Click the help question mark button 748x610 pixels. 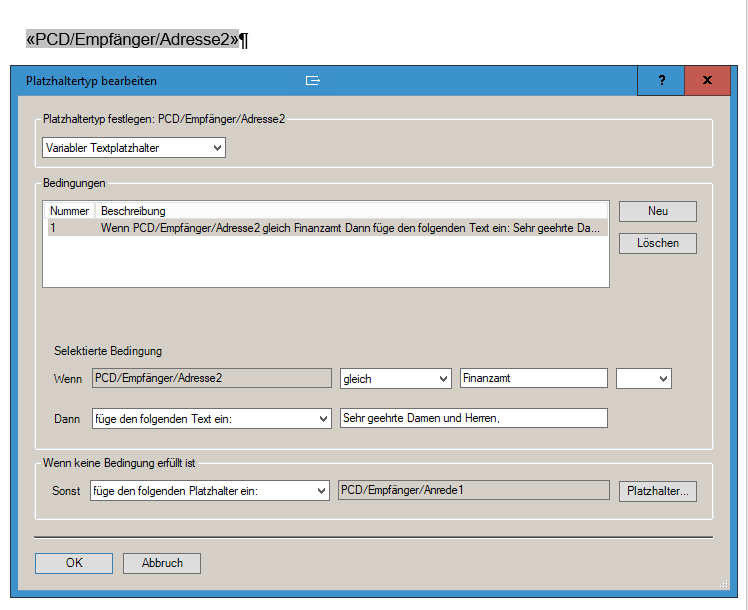661,81
